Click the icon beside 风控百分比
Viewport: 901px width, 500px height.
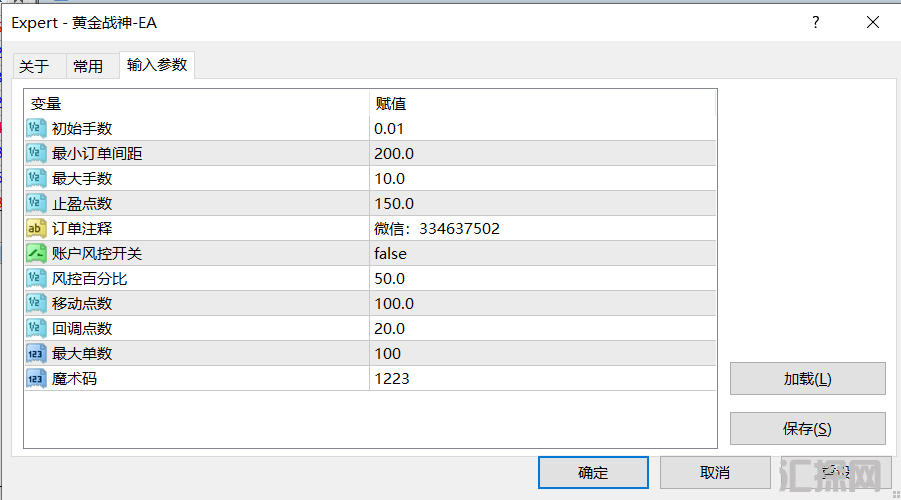pos(36,278)
